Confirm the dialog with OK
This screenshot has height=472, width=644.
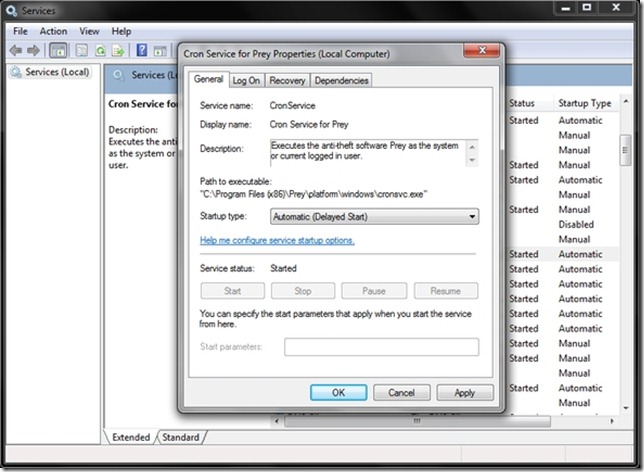[338, 392]
